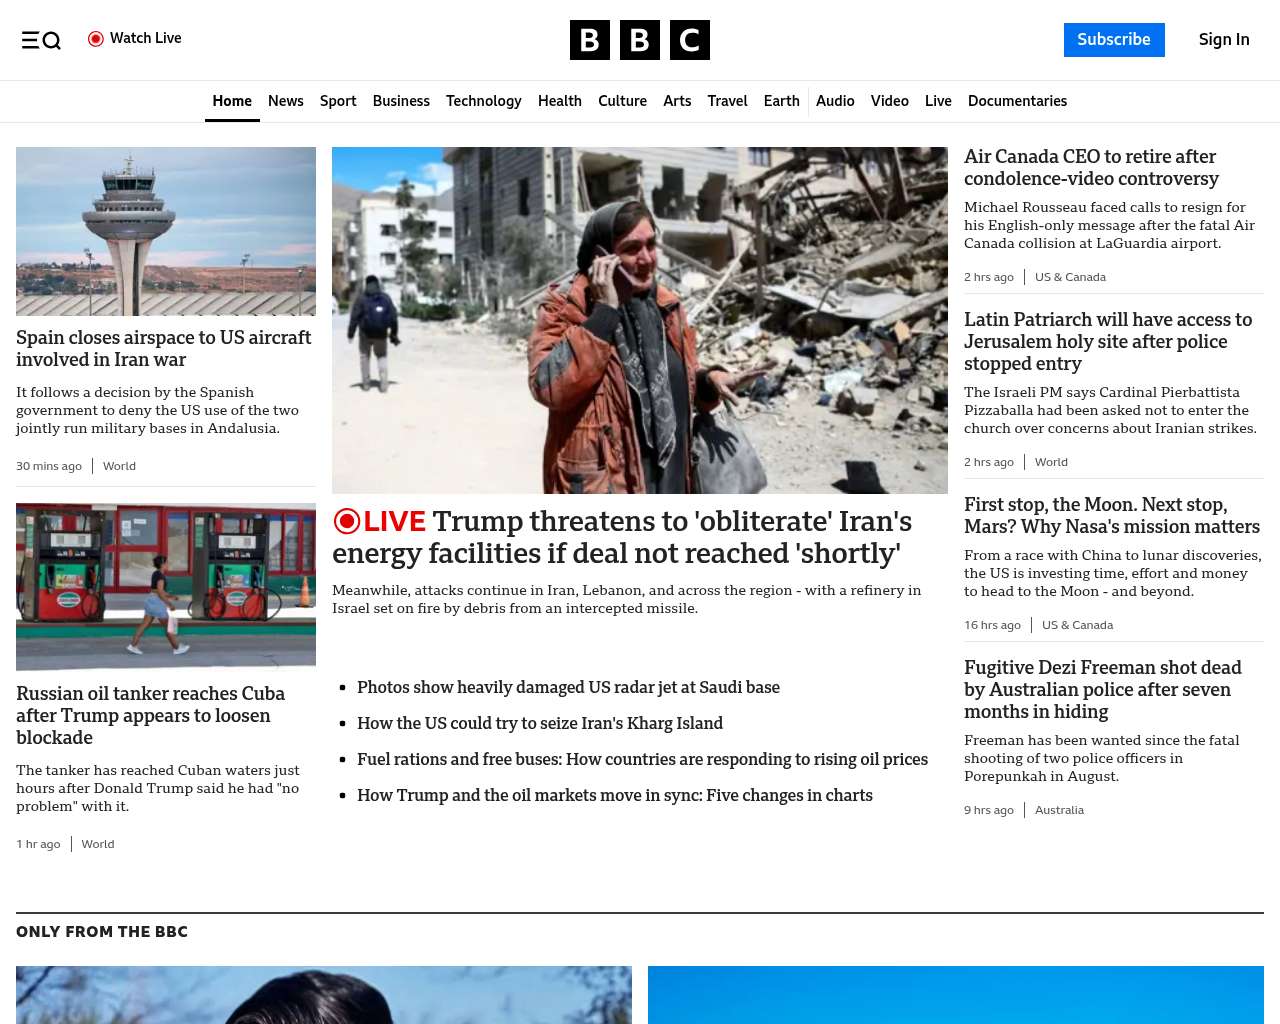Click 'The tanker has reached Cuban waters' summary
The image size is (1280, 1024).
pos(158,789)
